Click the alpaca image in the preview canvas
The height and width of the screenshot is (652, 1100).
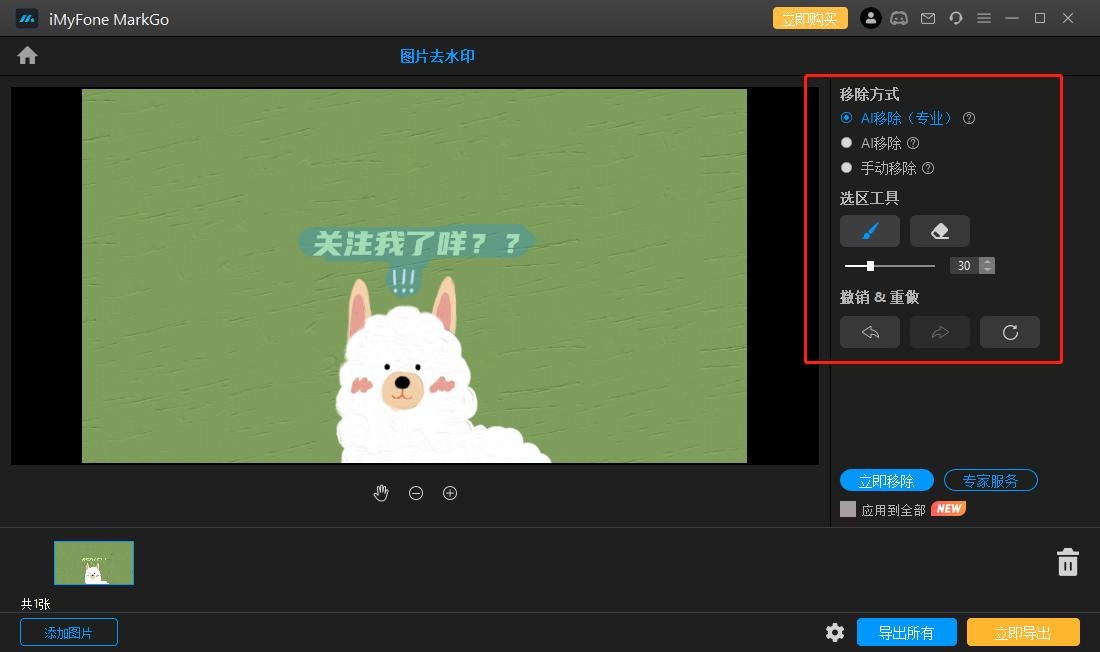pos(414,276)
